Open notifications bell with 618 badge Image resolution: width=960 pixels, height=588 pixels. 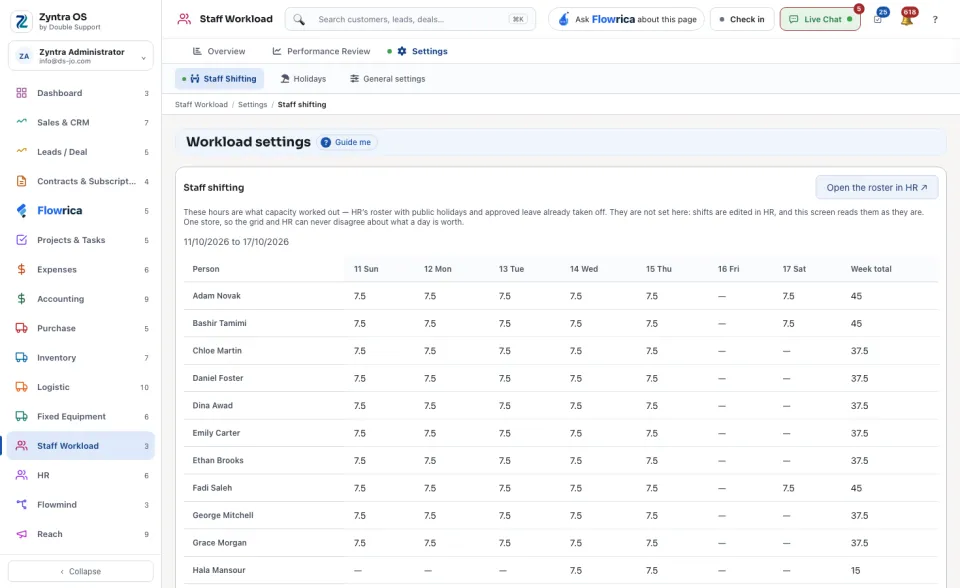tap(907, 18)
